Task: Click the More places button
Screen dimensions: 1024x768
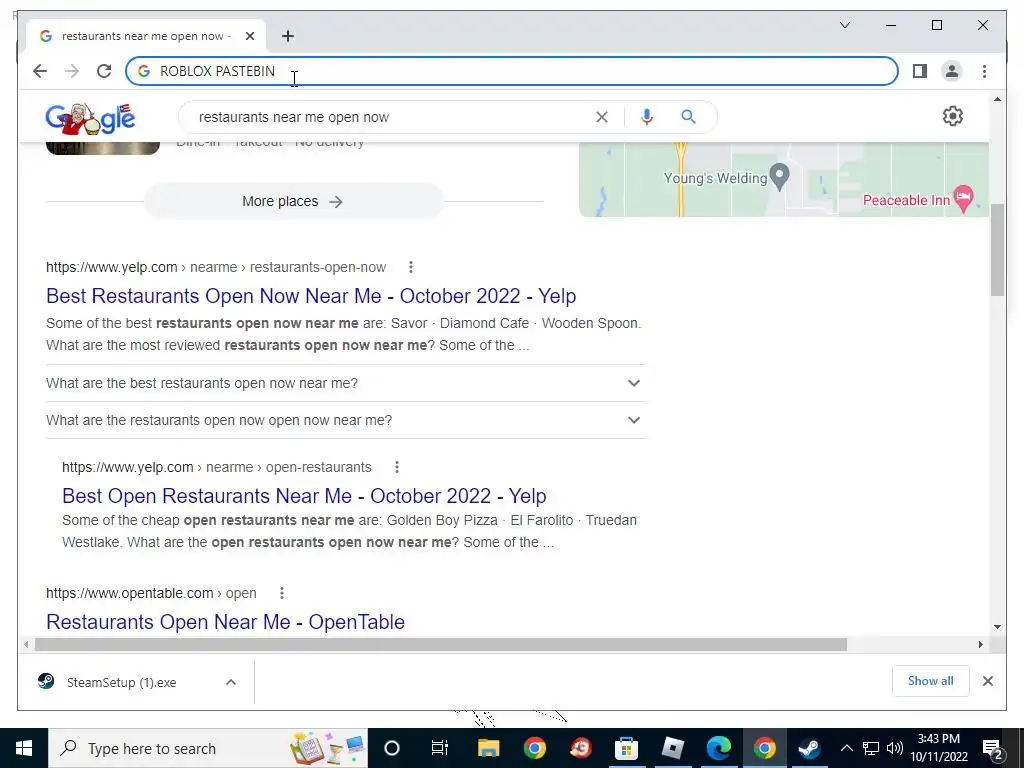Action: [x=293, y=201]
